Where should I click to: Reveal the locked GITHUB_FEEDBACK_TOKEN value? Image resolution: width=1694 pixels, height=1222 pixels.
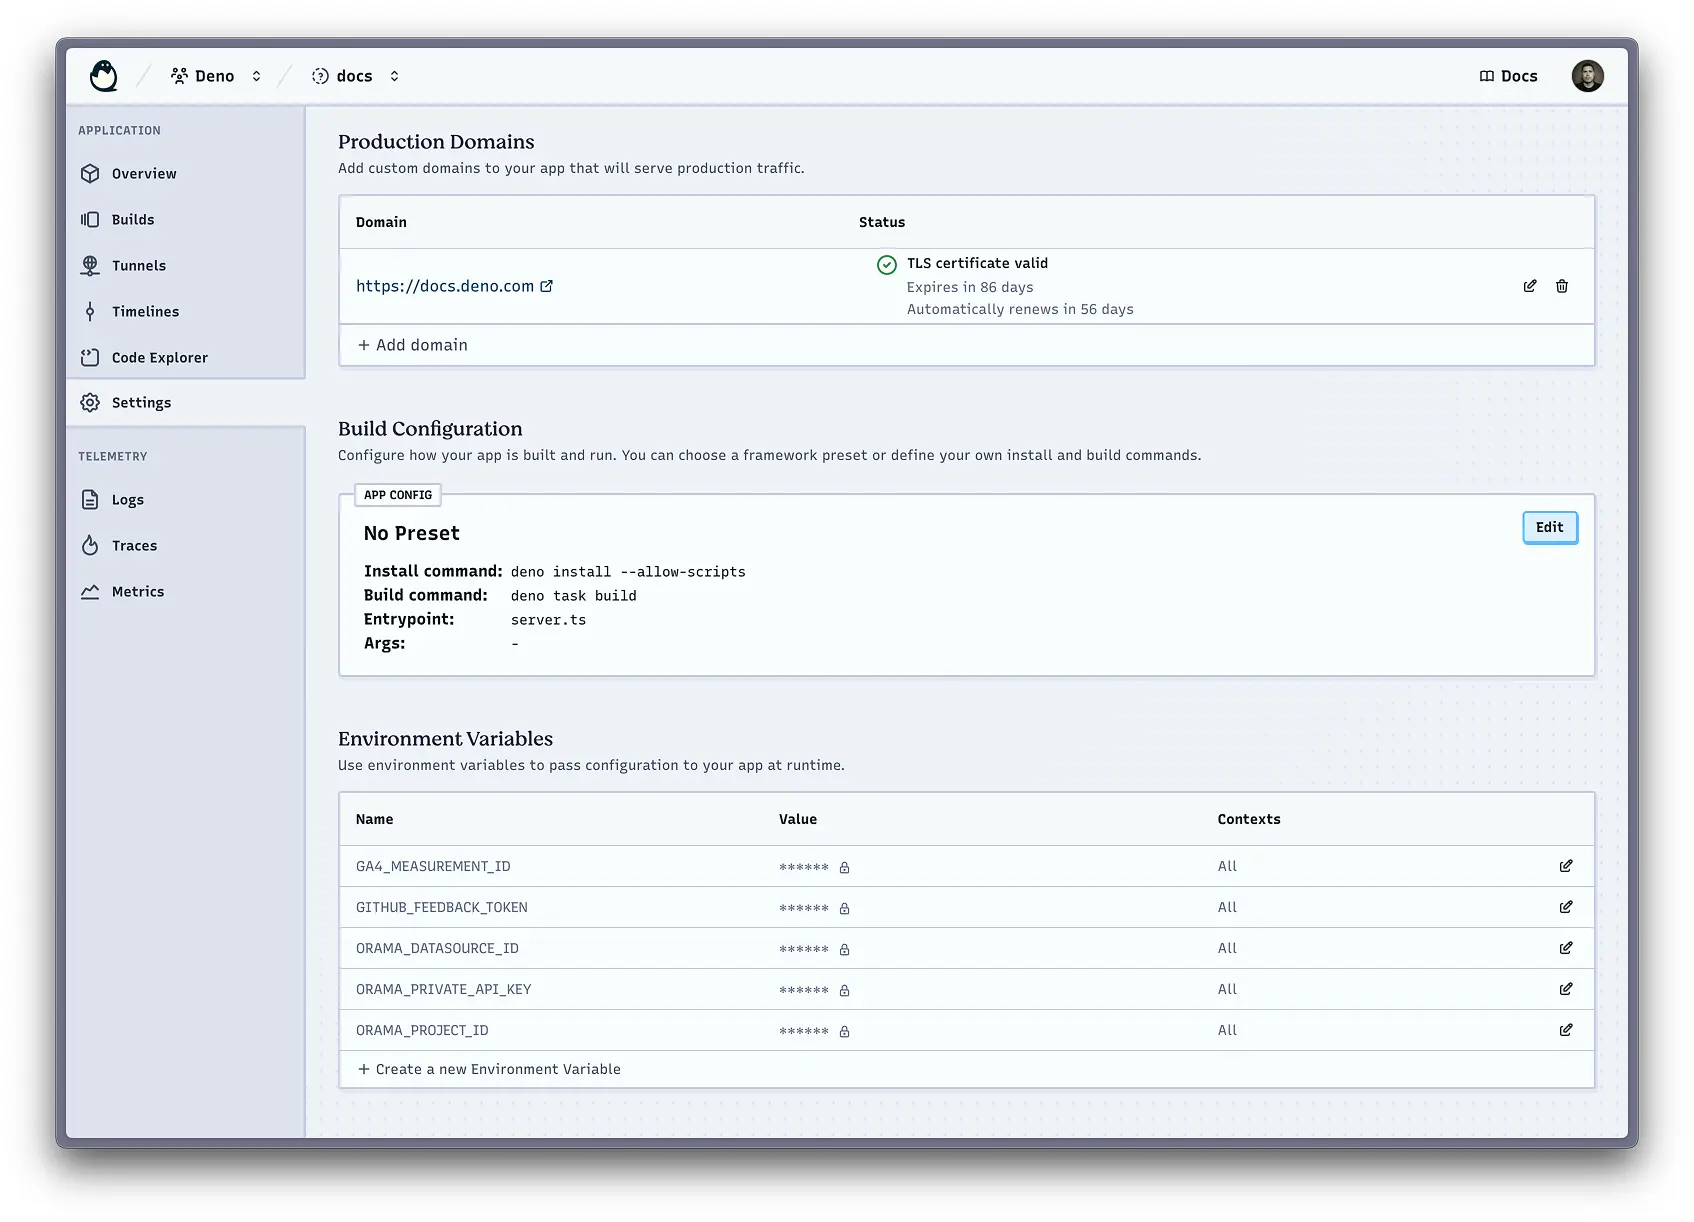844,908
